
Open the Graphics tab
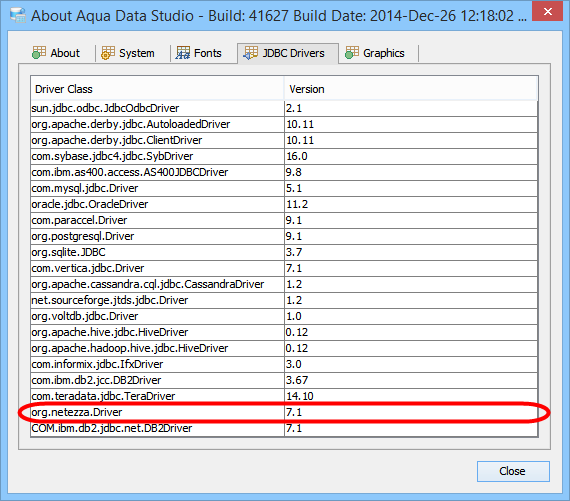[x=375, y=53]
